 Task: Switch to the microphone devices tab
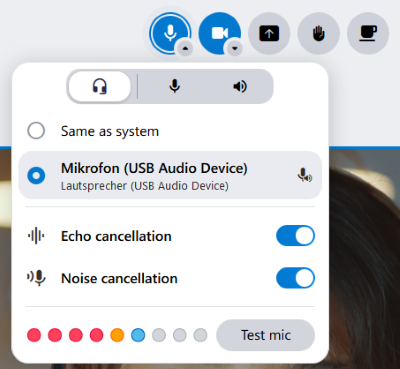175,86
